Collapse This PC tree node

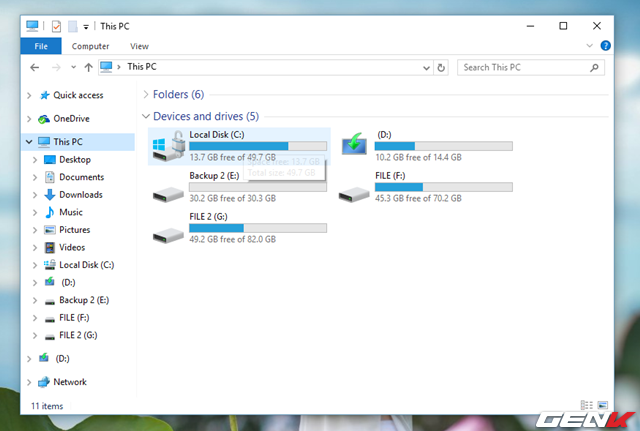[29, 142]
